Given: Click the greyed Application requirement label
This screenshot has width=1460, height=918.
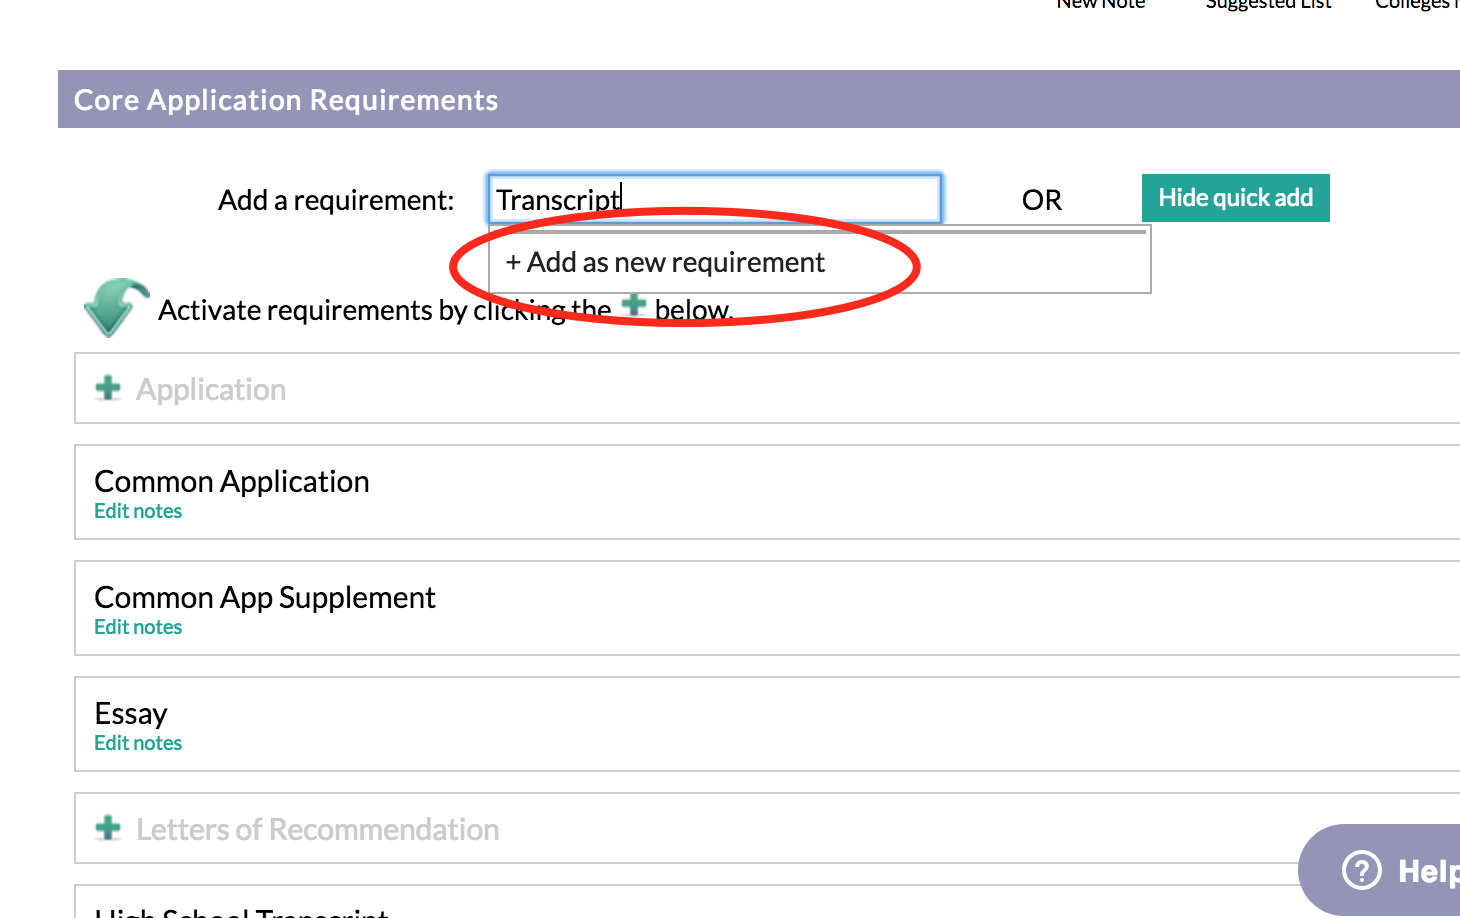Looking at the screenshot, I should (211, 389).
